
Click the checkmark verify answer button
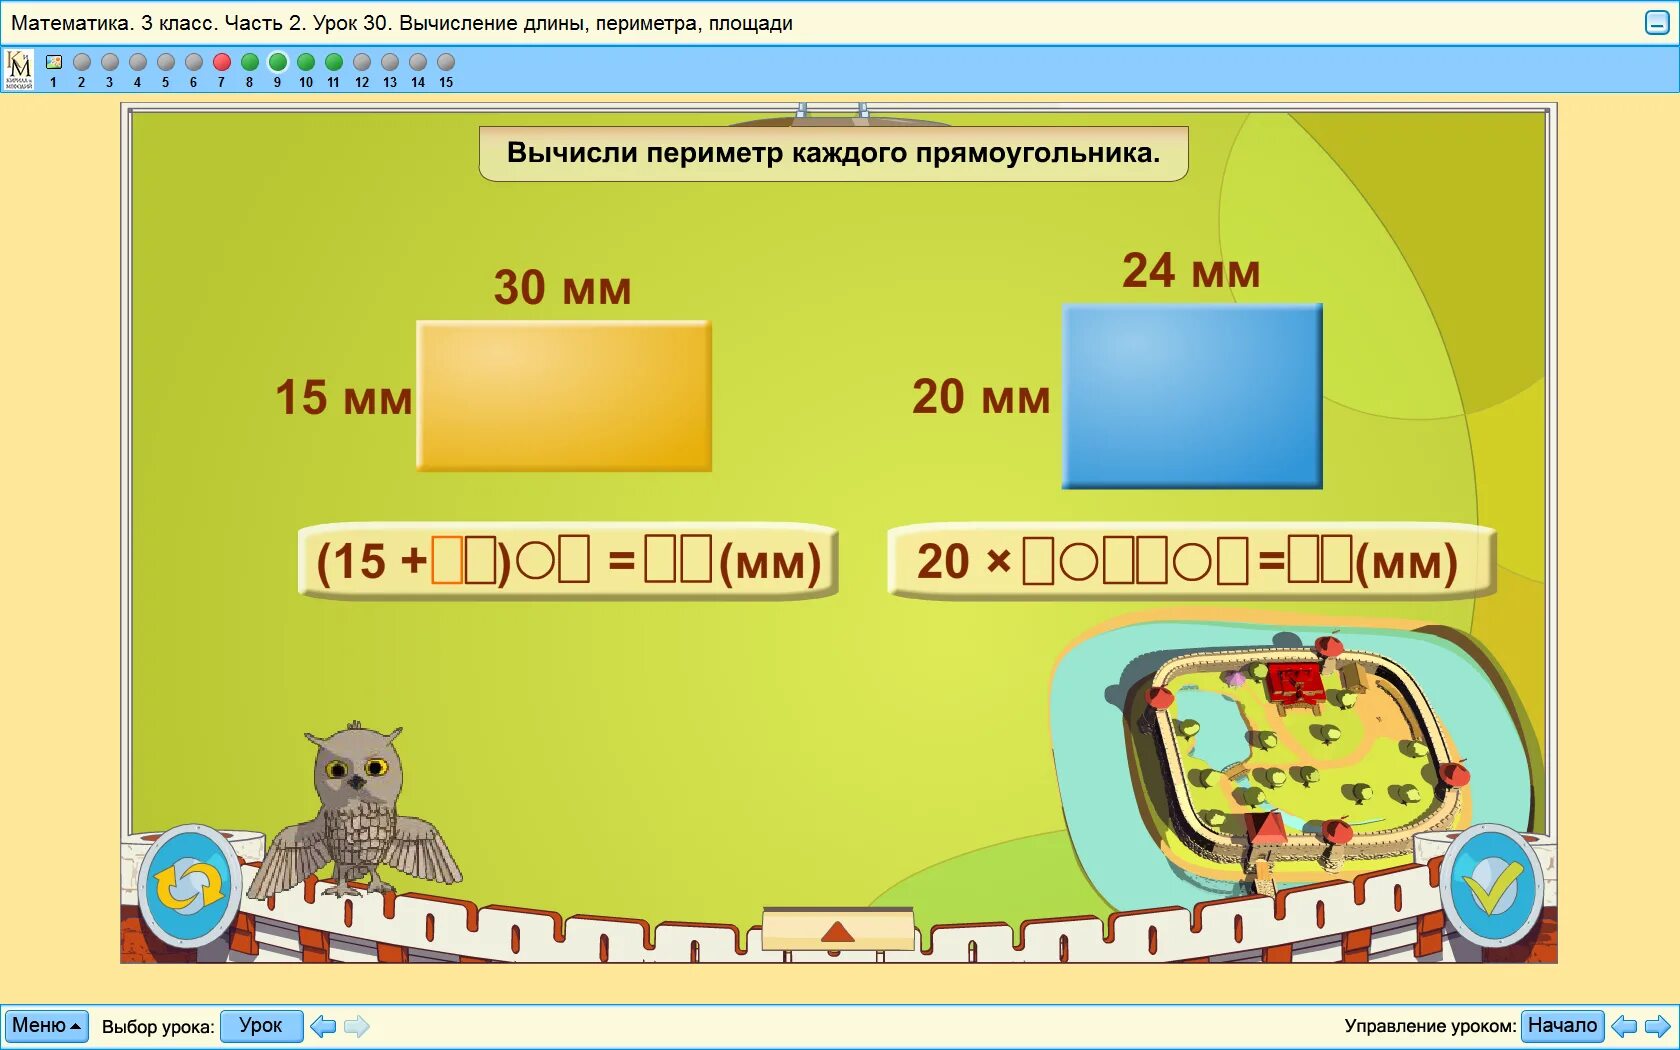click(1491, 886)
